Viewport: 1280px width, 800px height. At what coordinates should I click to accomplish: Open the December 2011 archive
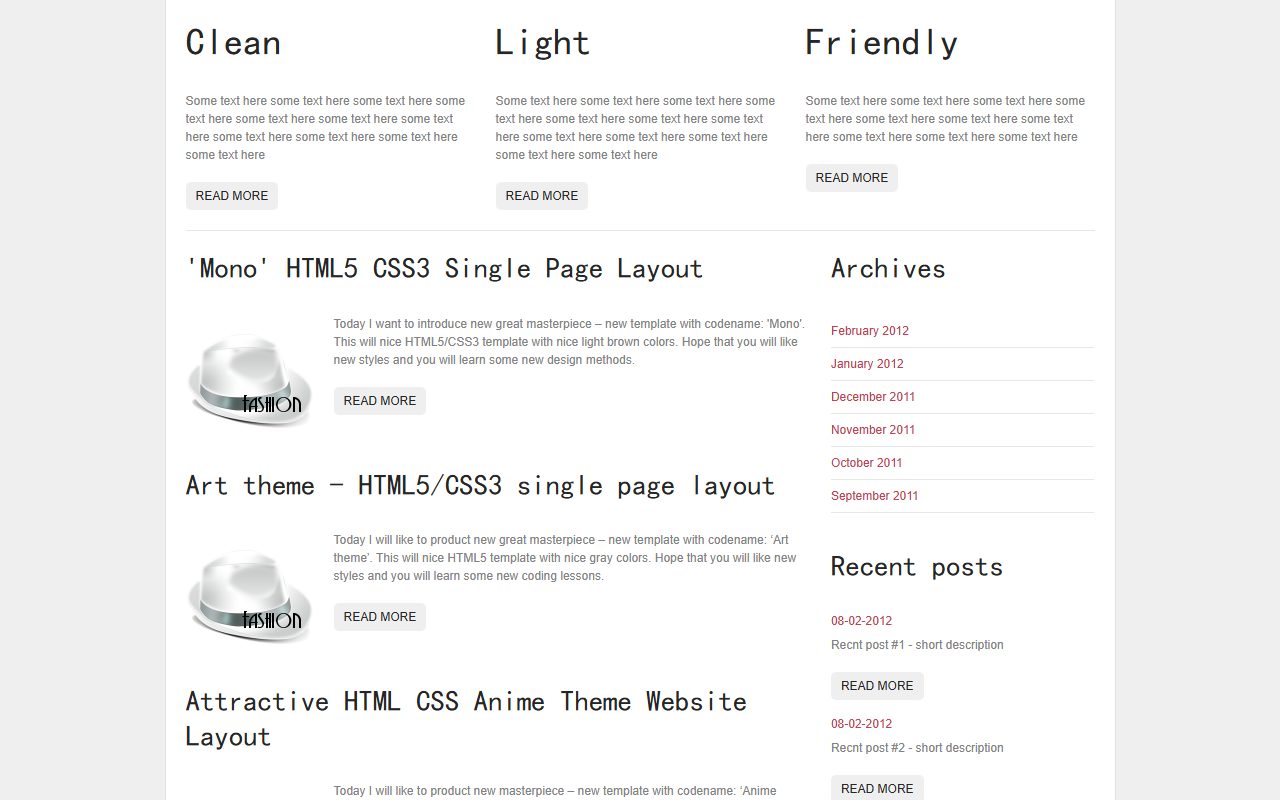tap(873, 397)
